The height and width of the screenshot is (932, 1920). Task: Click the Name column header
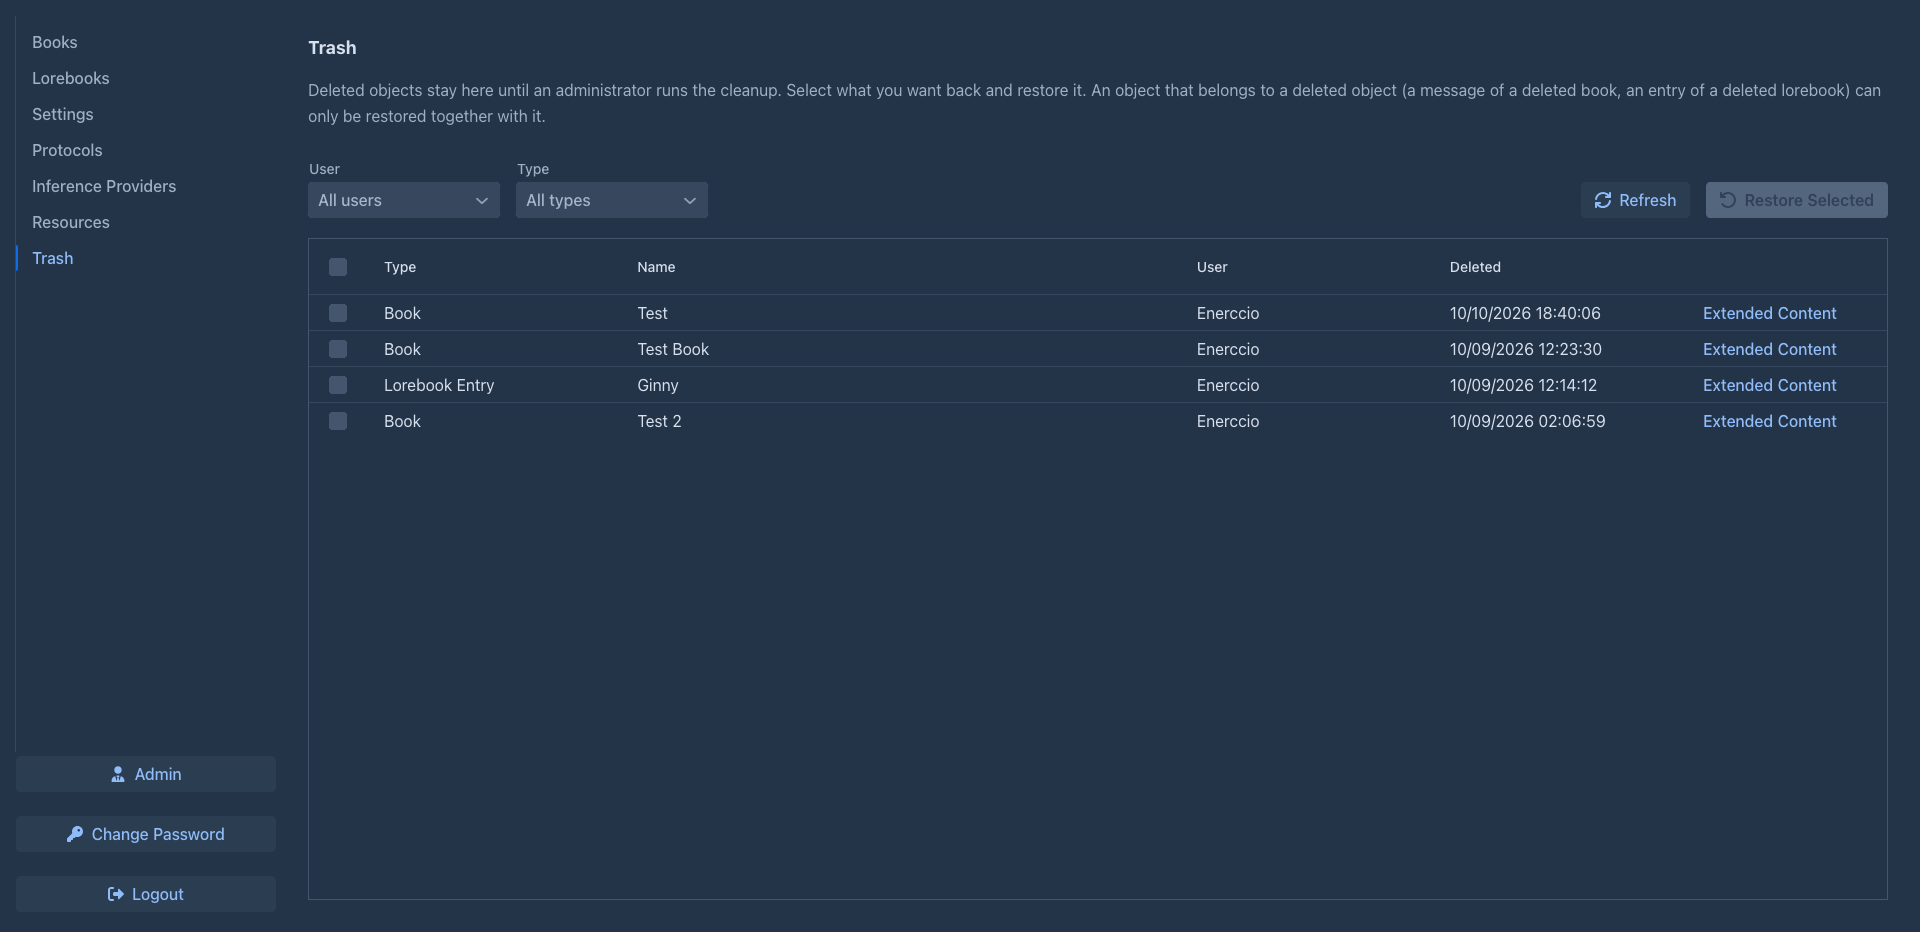656,267
